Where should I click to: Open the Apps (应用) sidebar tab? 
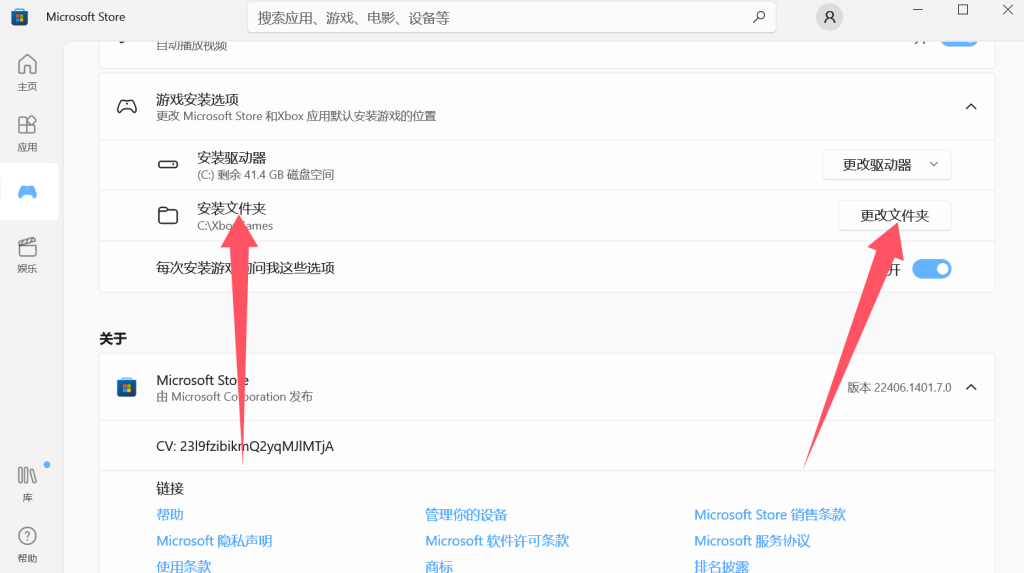[x=27, y=133]
